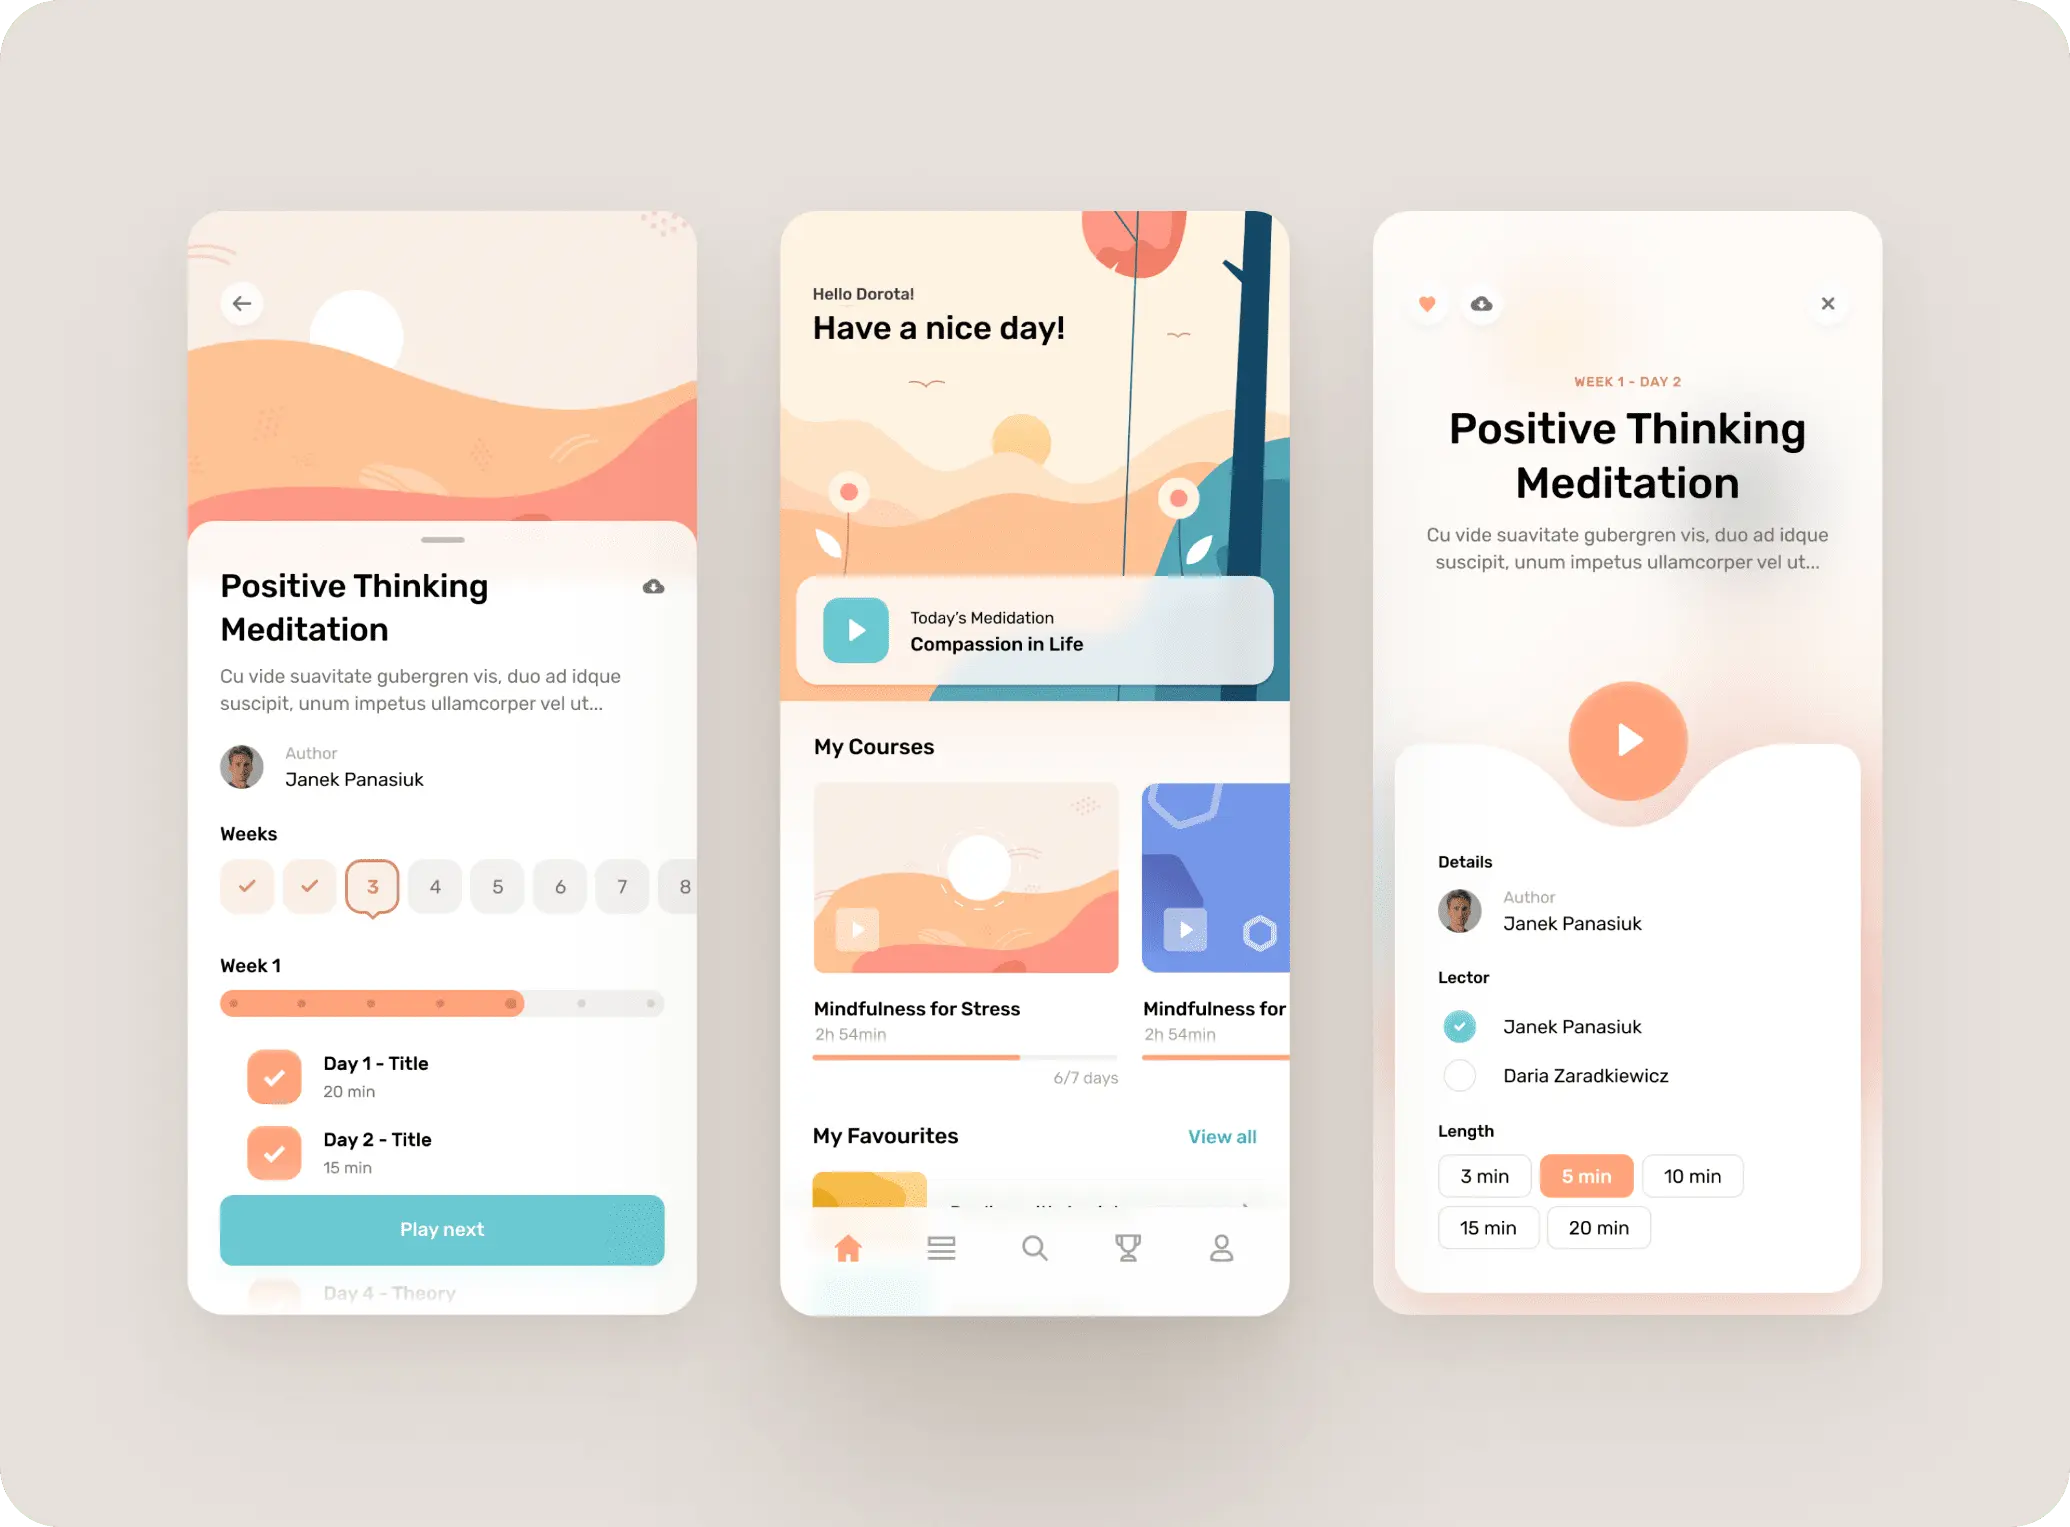The image size is (2070, 1527).
Task: Select Week 3 in the weeks selector
Action: (371, 886)
